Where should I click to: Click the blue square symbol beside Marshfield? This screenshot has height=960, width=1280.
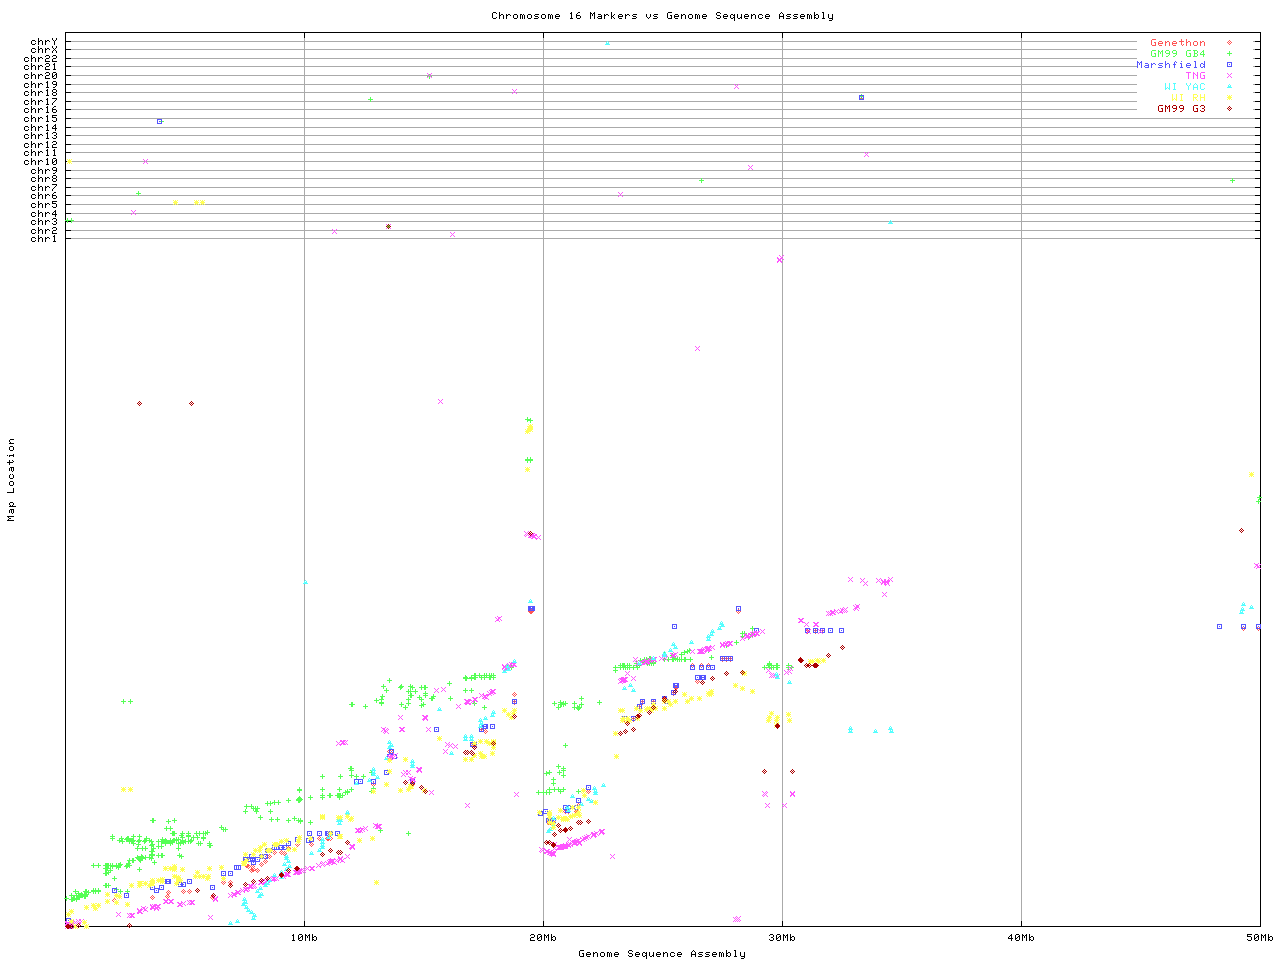[1229, 65]
